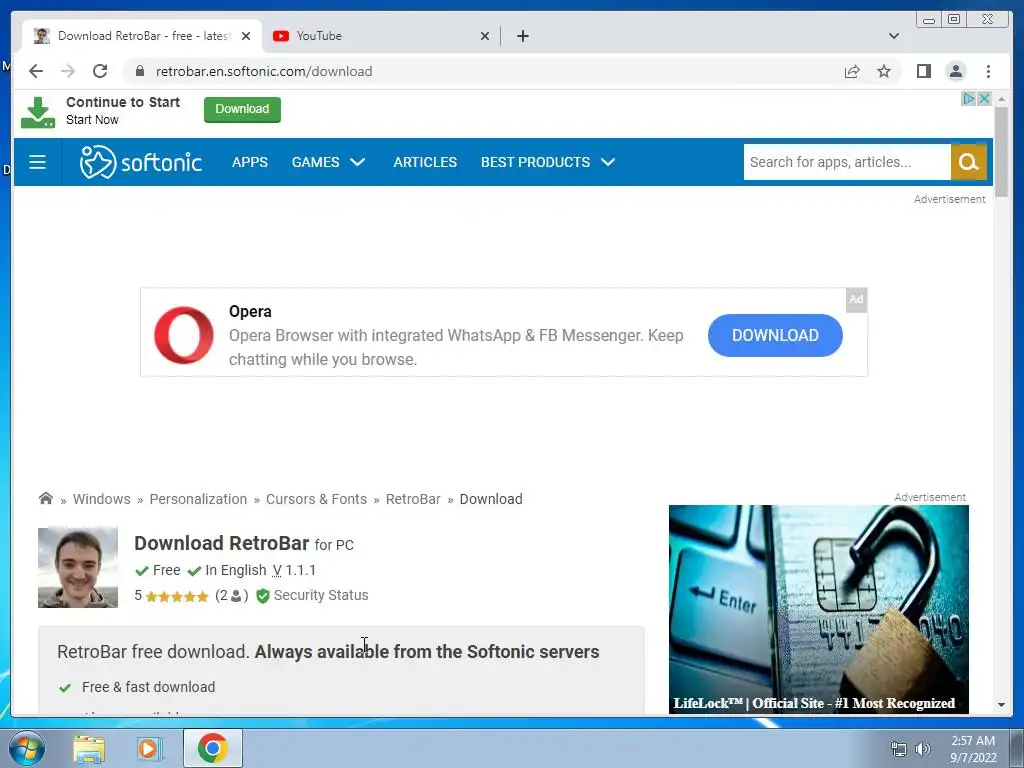Click the scrollbar up arrow
Image resolution: width=1024 pixels, height=768 pixels.
click(1001, 99)
